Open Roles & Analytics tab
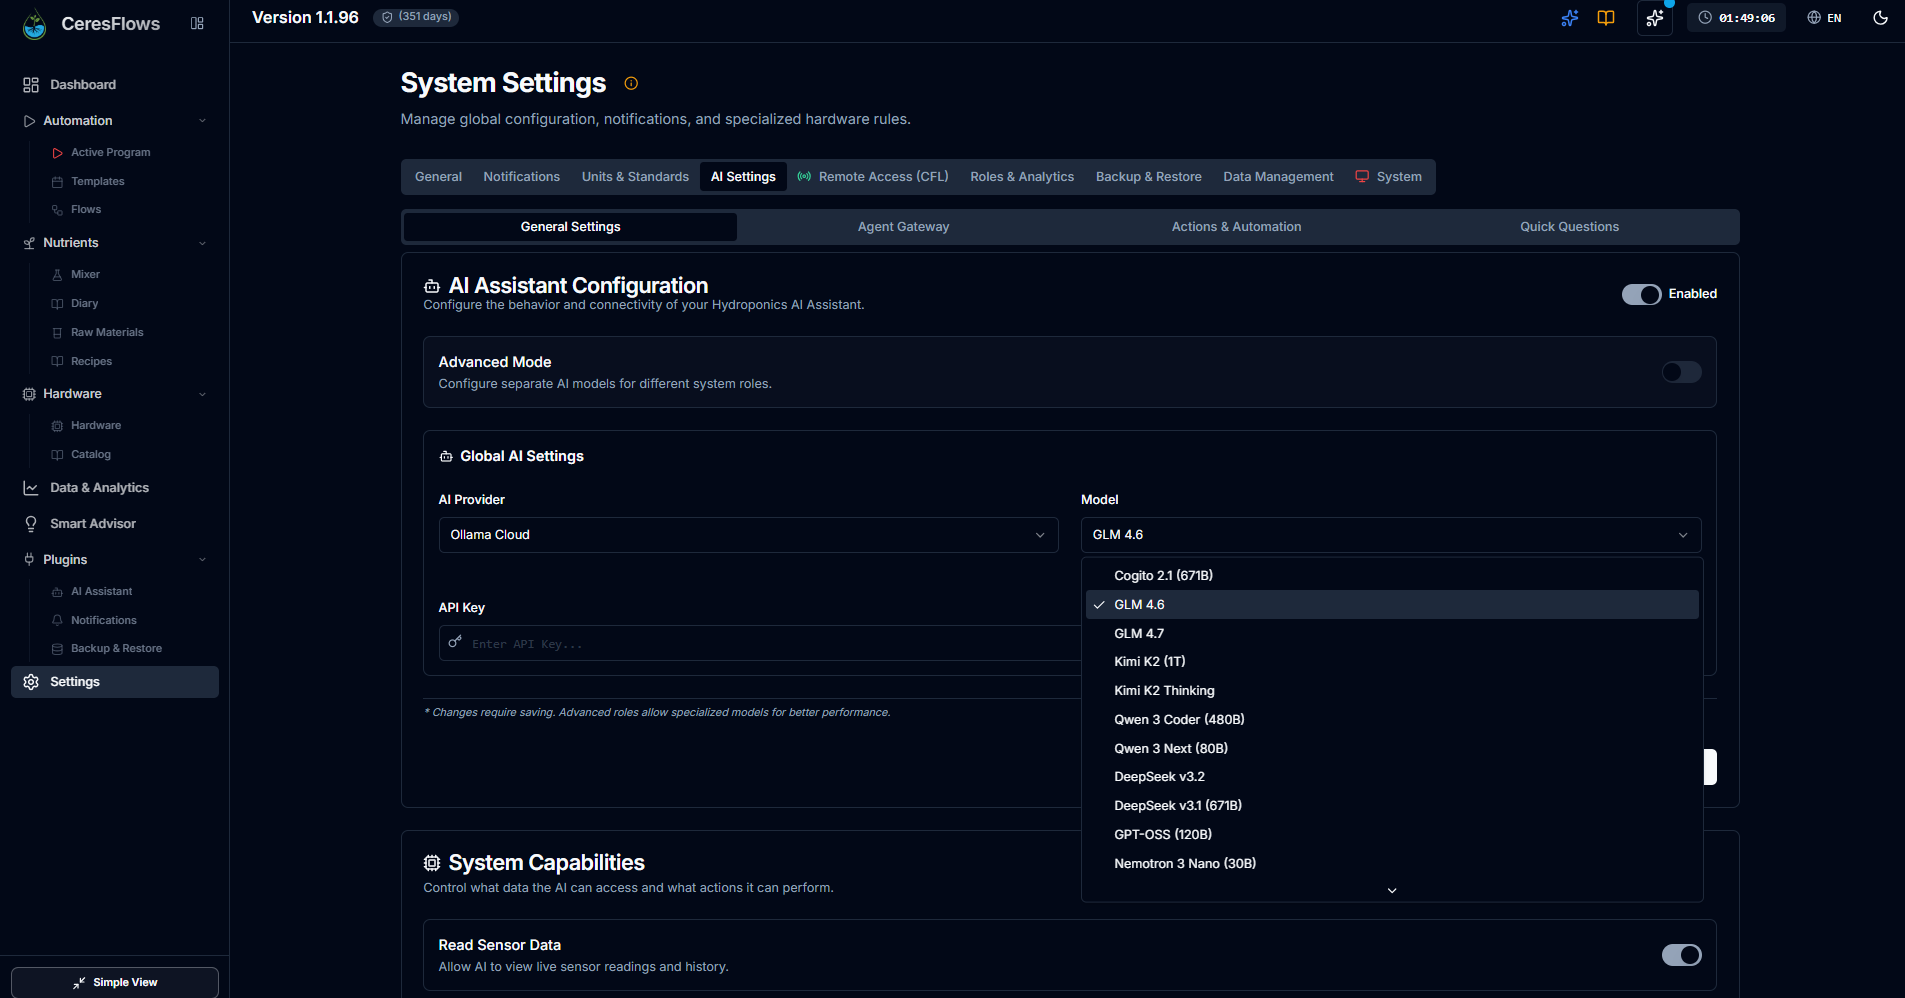Image resolution: width=1905 pixels, height=998 pixels. click(1022, 177)
